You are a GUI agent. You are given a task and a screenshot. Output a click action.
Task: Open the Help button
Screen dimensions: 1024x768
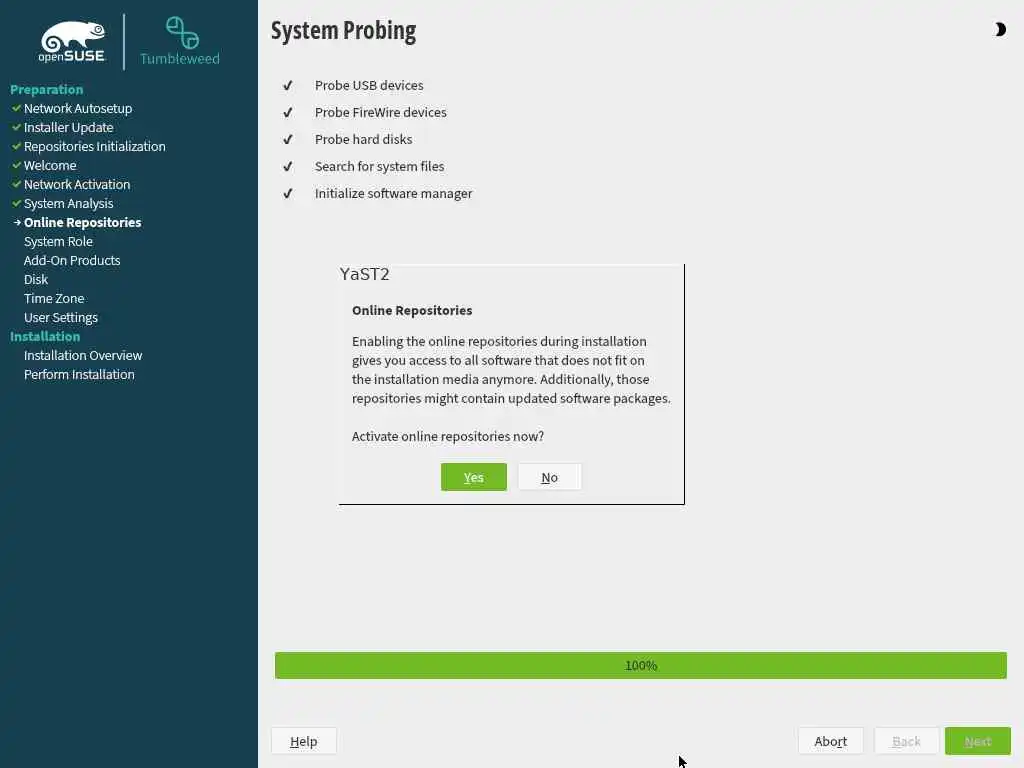tap(304, 741)
